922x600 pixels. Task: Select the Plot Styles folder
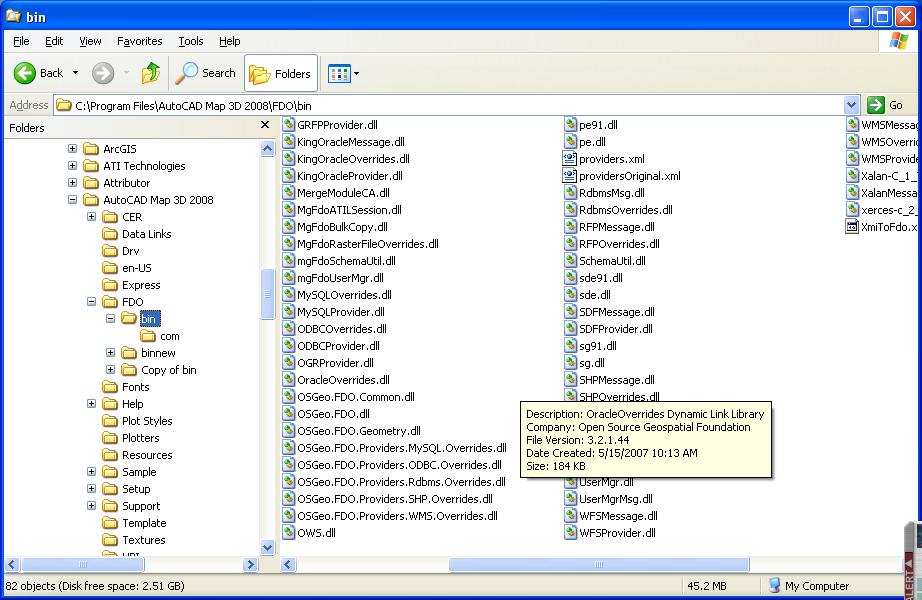point(147,421)
